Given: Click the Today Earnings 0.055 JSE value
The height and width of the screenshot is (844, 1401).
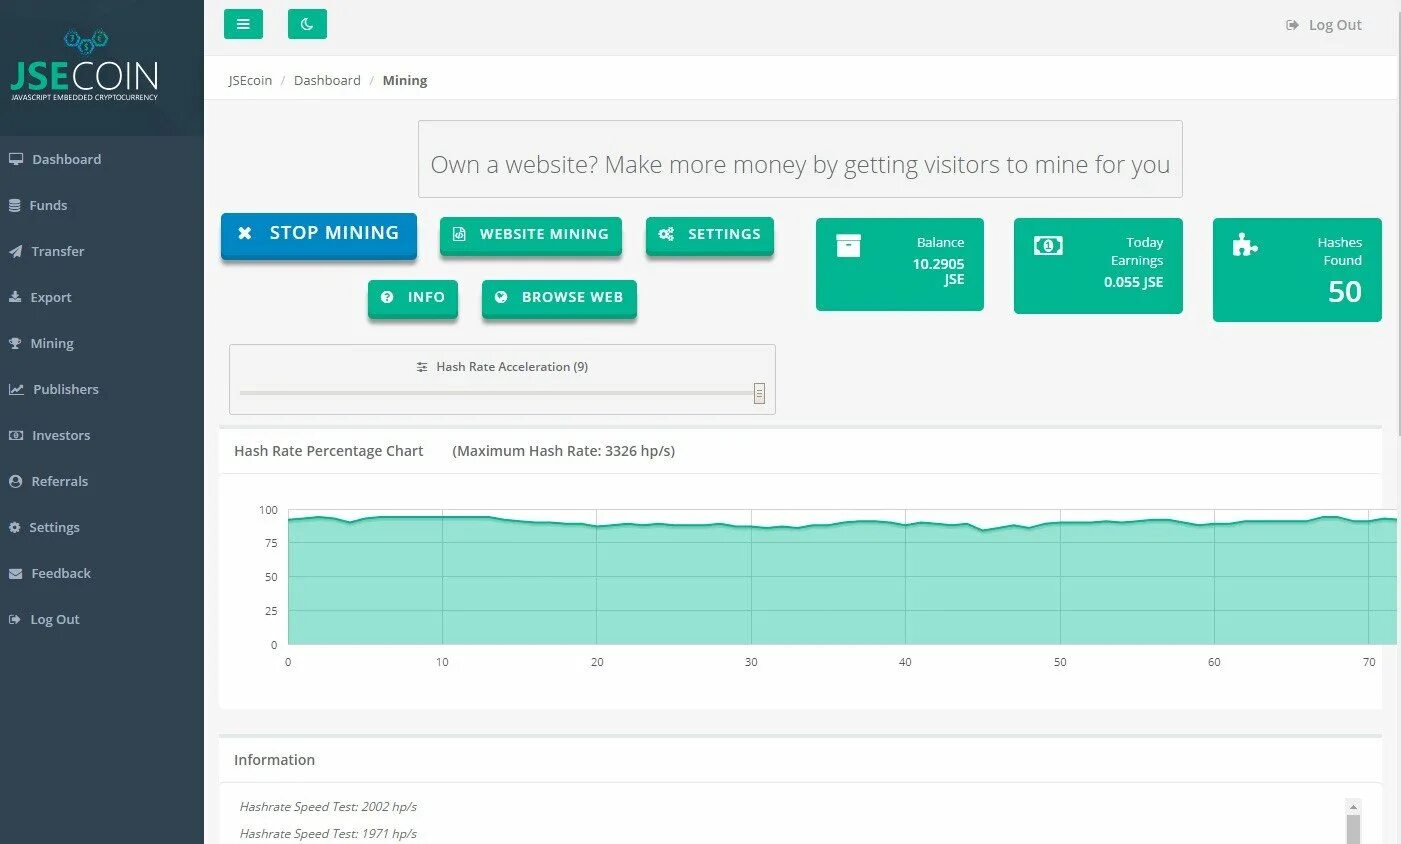Looking at the screenshot, I should click(x=1133, y=282).
